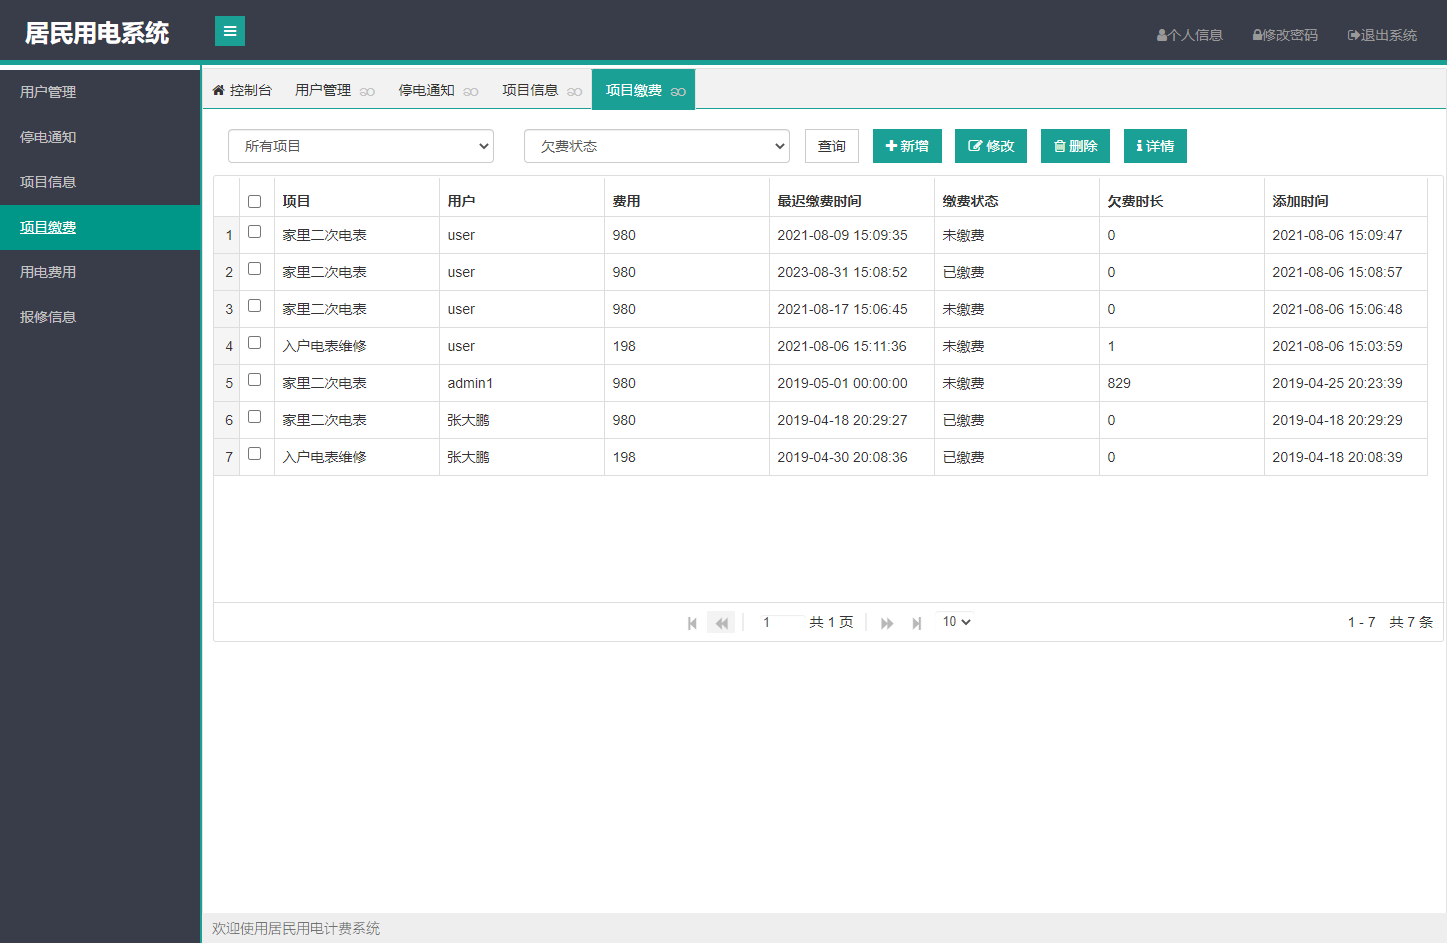Switch to the 控制台 tab
Image resolution: width=1447 pixels, height=943 pixels.
[243, 89]
